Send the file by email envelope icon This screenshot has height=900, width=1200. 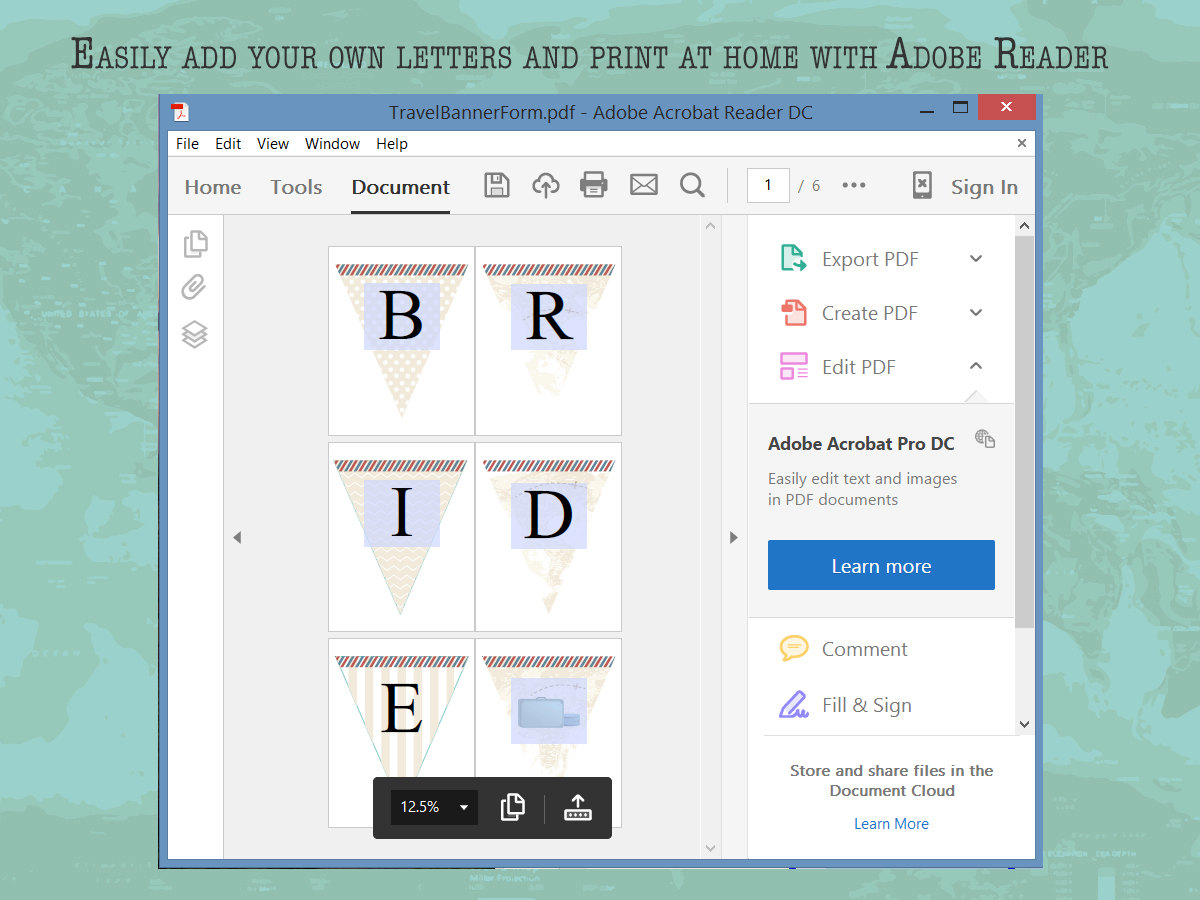(644, 185)
